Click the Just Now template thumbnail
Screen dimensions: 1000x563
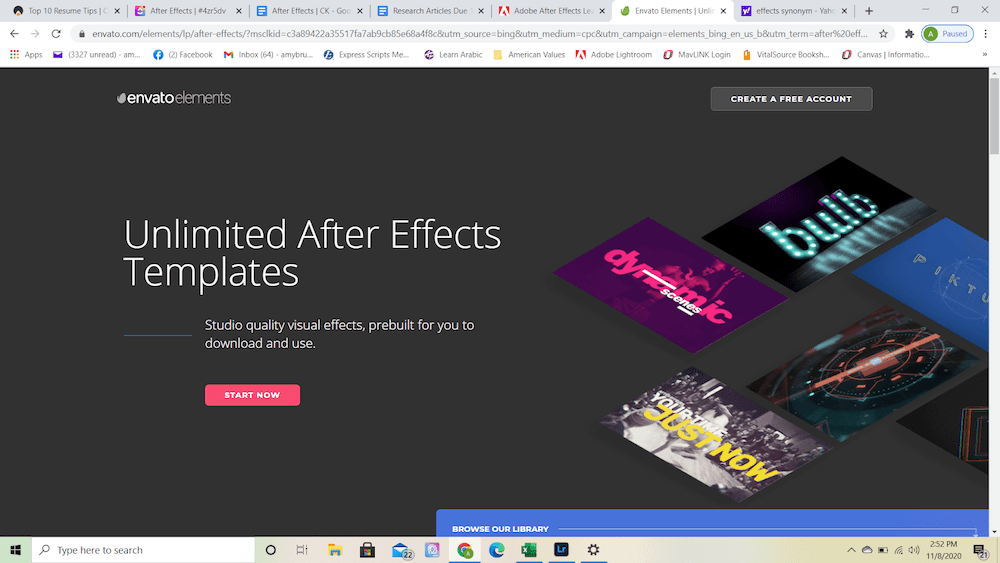tap(714, 434)
